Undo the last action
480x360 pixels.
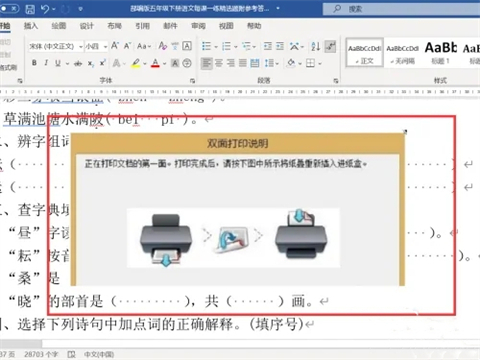(45, 9)
